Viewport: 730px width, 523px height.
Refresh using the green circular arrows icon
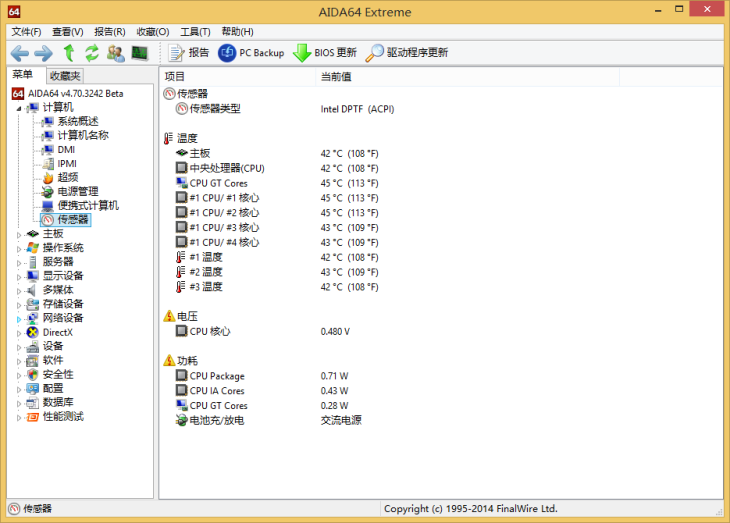tap(92, 53)
